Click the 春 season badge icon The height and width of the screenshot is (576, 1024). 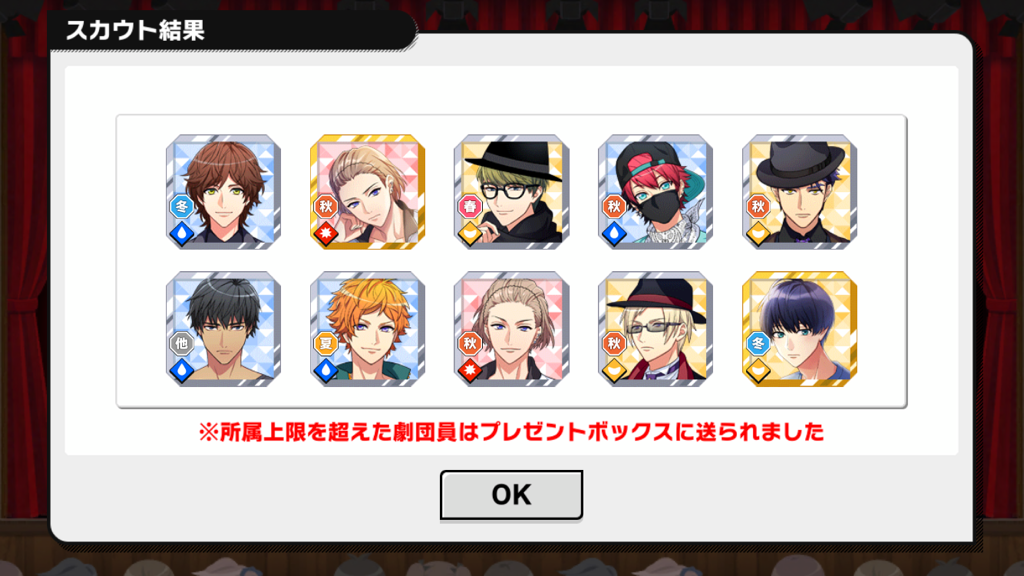click(x=470, y=207)
